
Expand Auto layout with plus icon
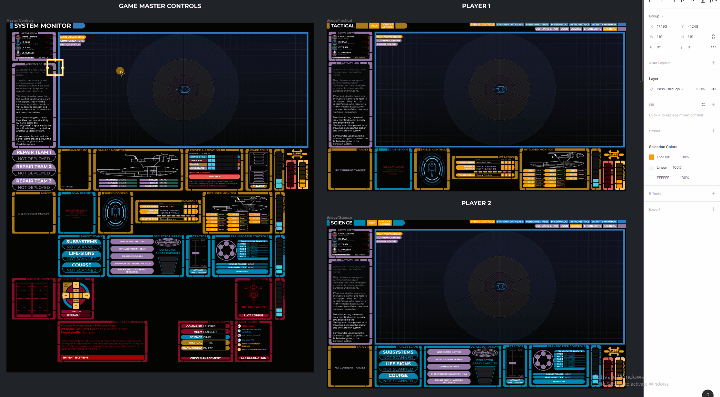pyautogui.click(x=714, y=62)
